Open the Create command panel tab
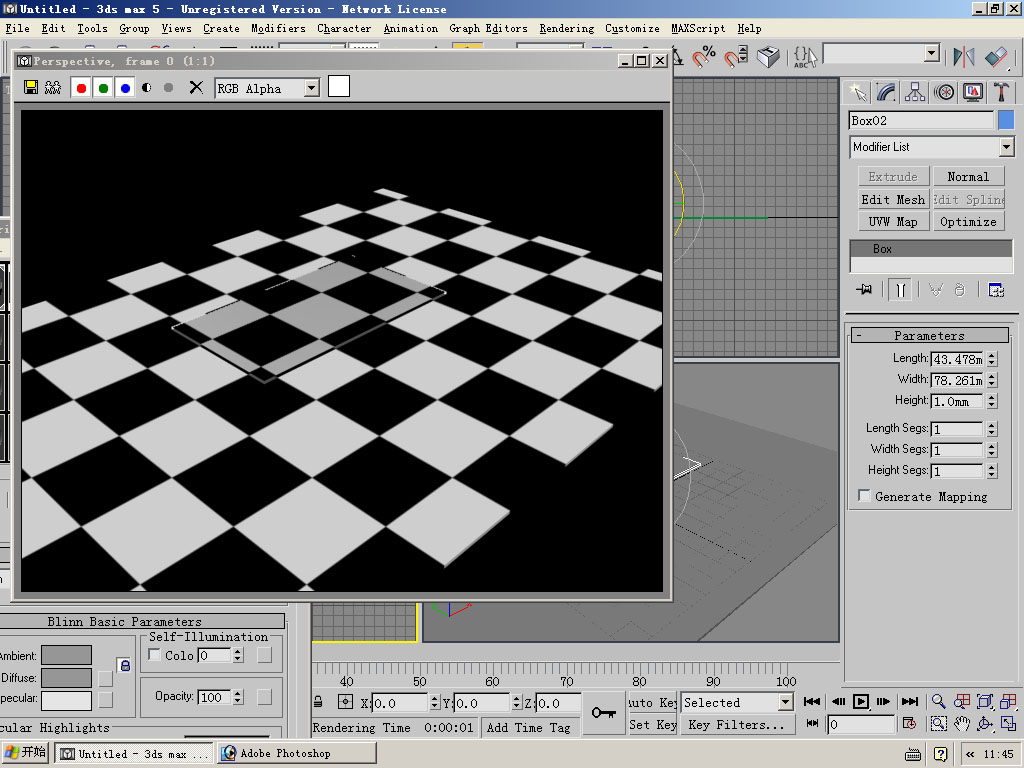Image resolution: width=1024 pixels, height=768 pixels. 857,93
